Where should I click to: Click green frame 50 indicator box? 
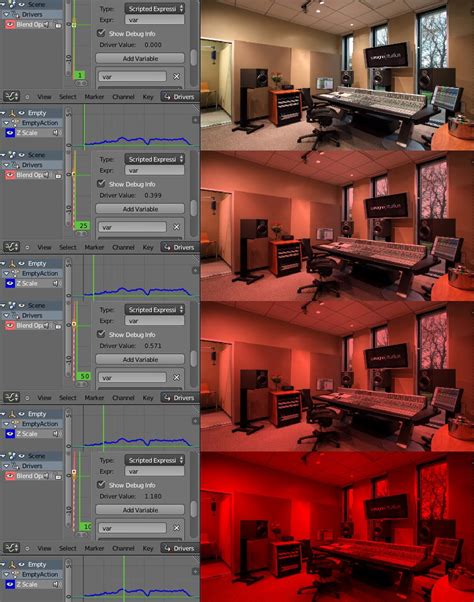(84, 376)
